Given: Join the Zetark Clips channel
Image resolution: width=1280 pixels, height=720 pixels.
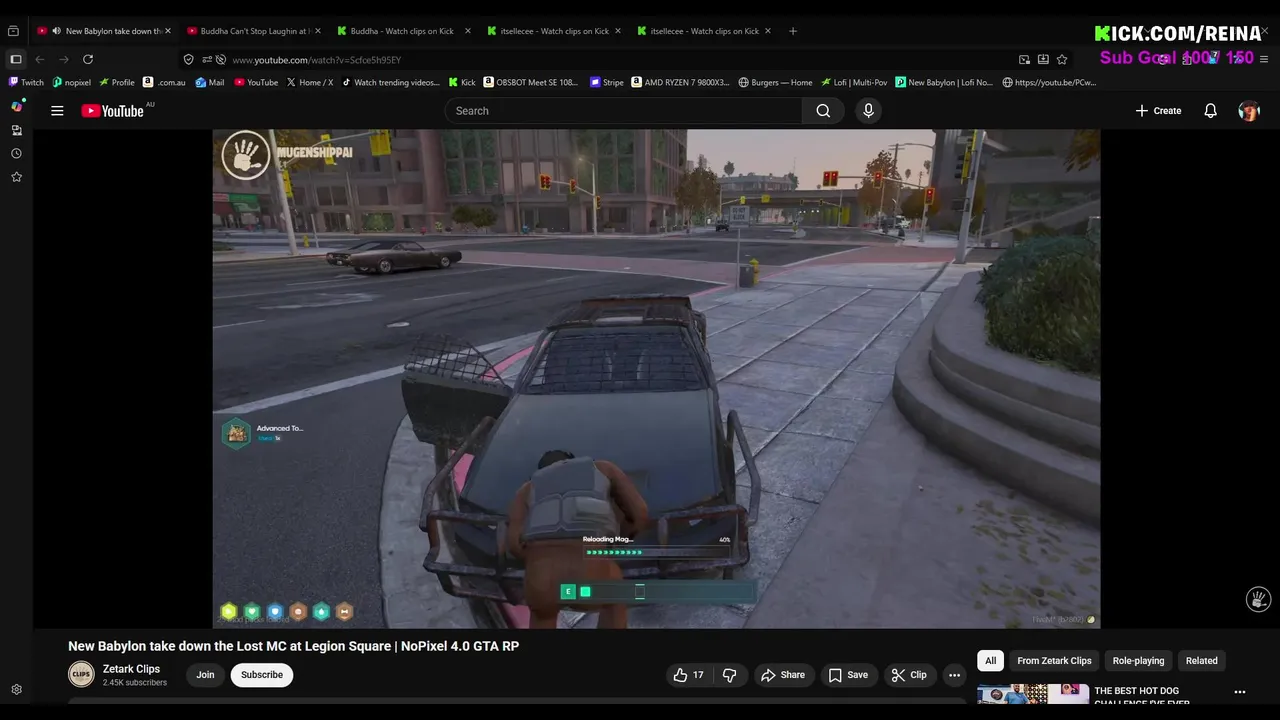Looking at the screenshot, I should click(x=205, y=675).
